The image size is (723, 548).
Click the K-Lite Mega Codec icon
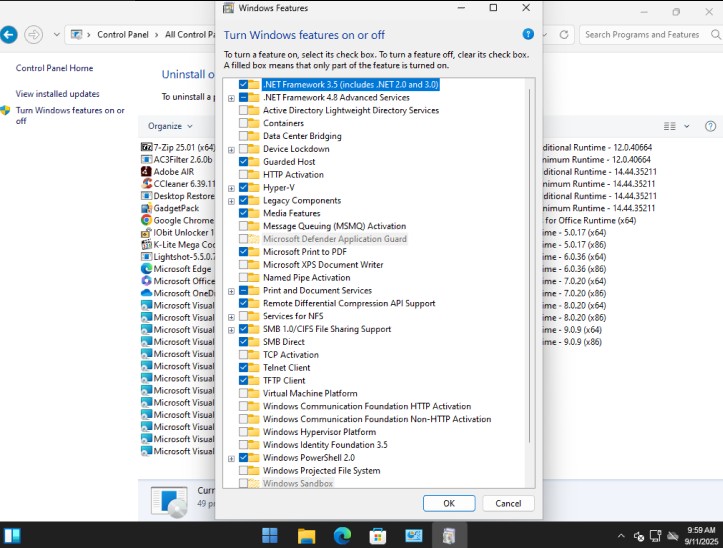coord(146,244)
